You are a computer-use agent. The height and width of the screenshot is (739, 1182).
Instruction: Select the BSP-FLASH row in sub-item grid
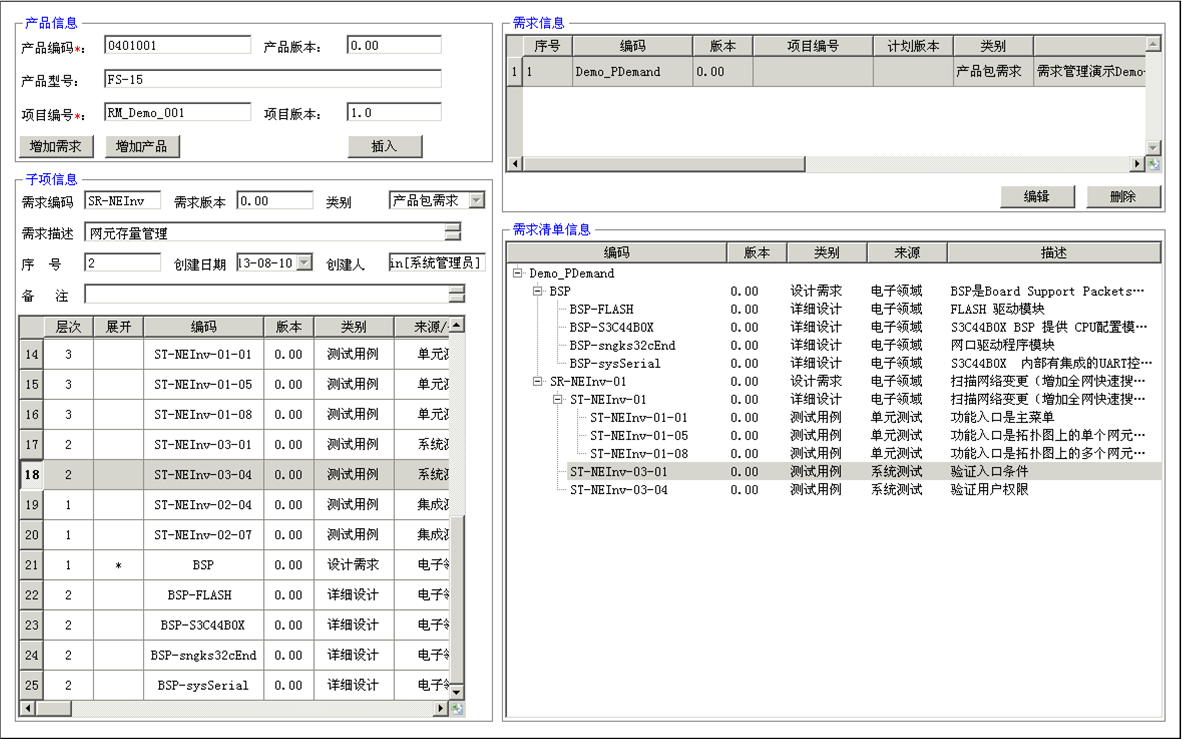coord(199,595)
